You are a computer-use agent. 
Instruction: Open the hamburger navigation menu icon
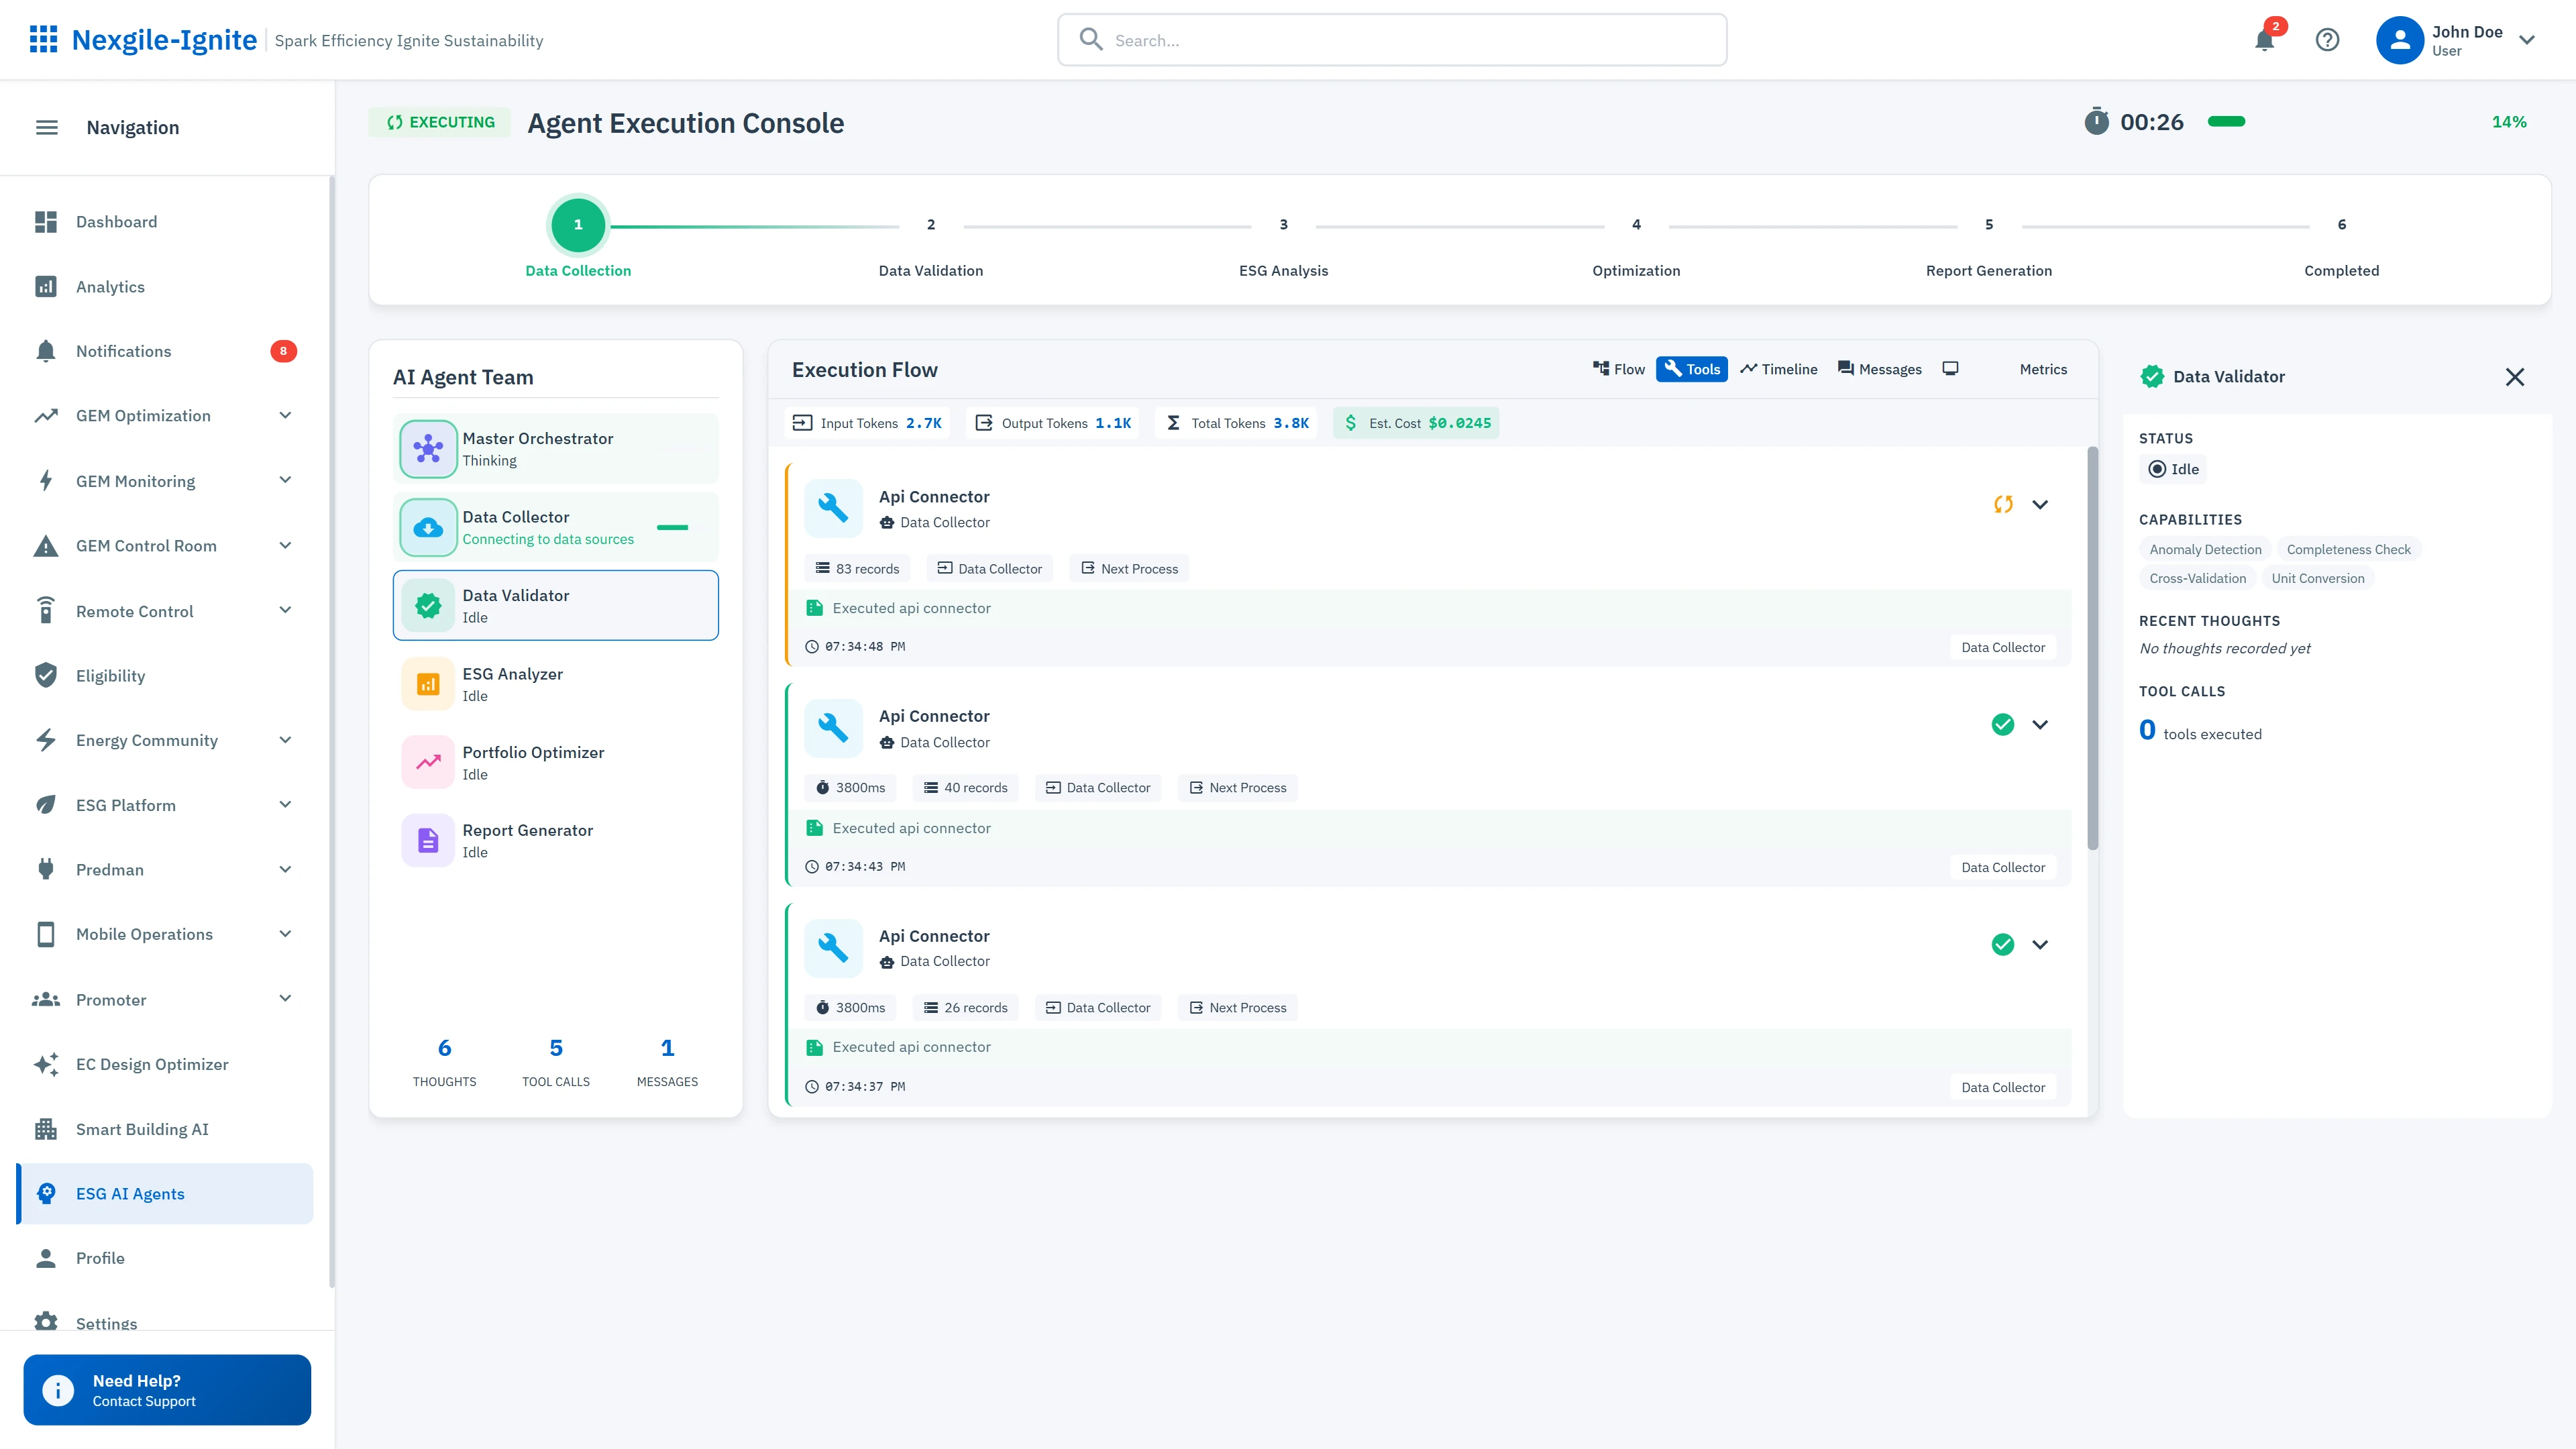click(46, 127)
